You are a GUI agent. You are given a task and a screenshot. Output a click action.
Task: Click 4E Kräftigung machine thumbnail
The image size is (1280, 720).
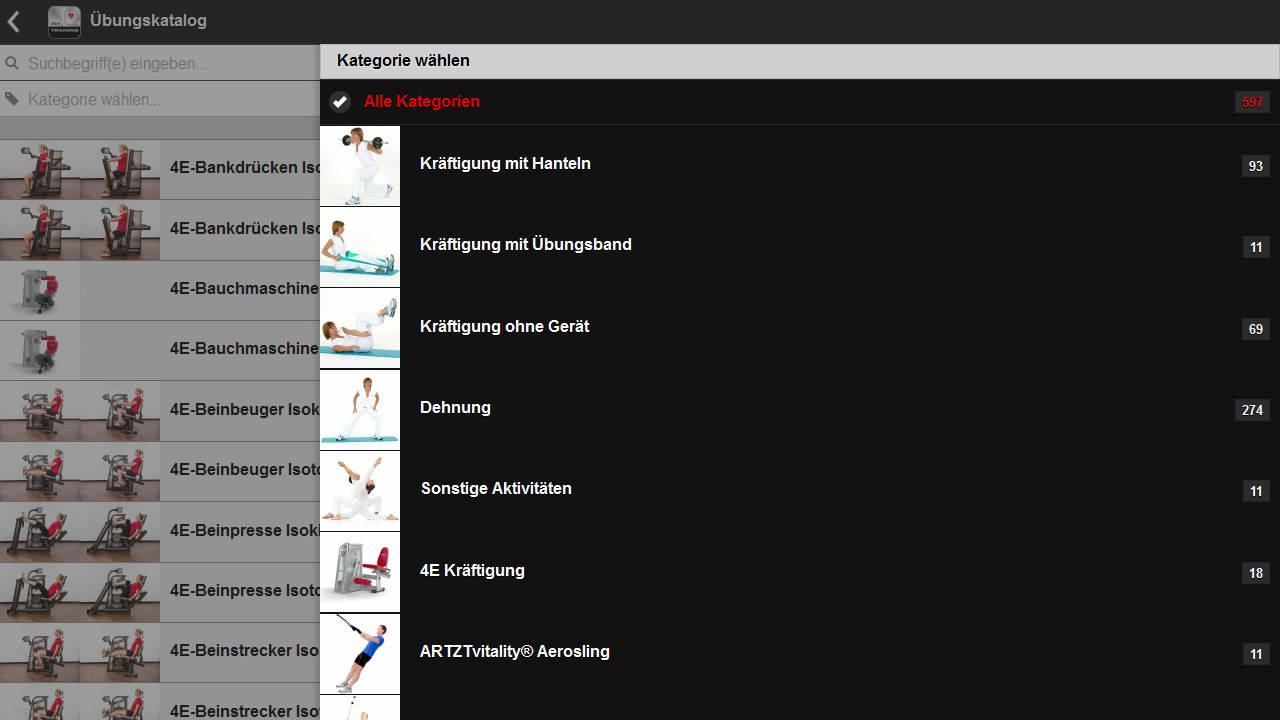[360, 573]
